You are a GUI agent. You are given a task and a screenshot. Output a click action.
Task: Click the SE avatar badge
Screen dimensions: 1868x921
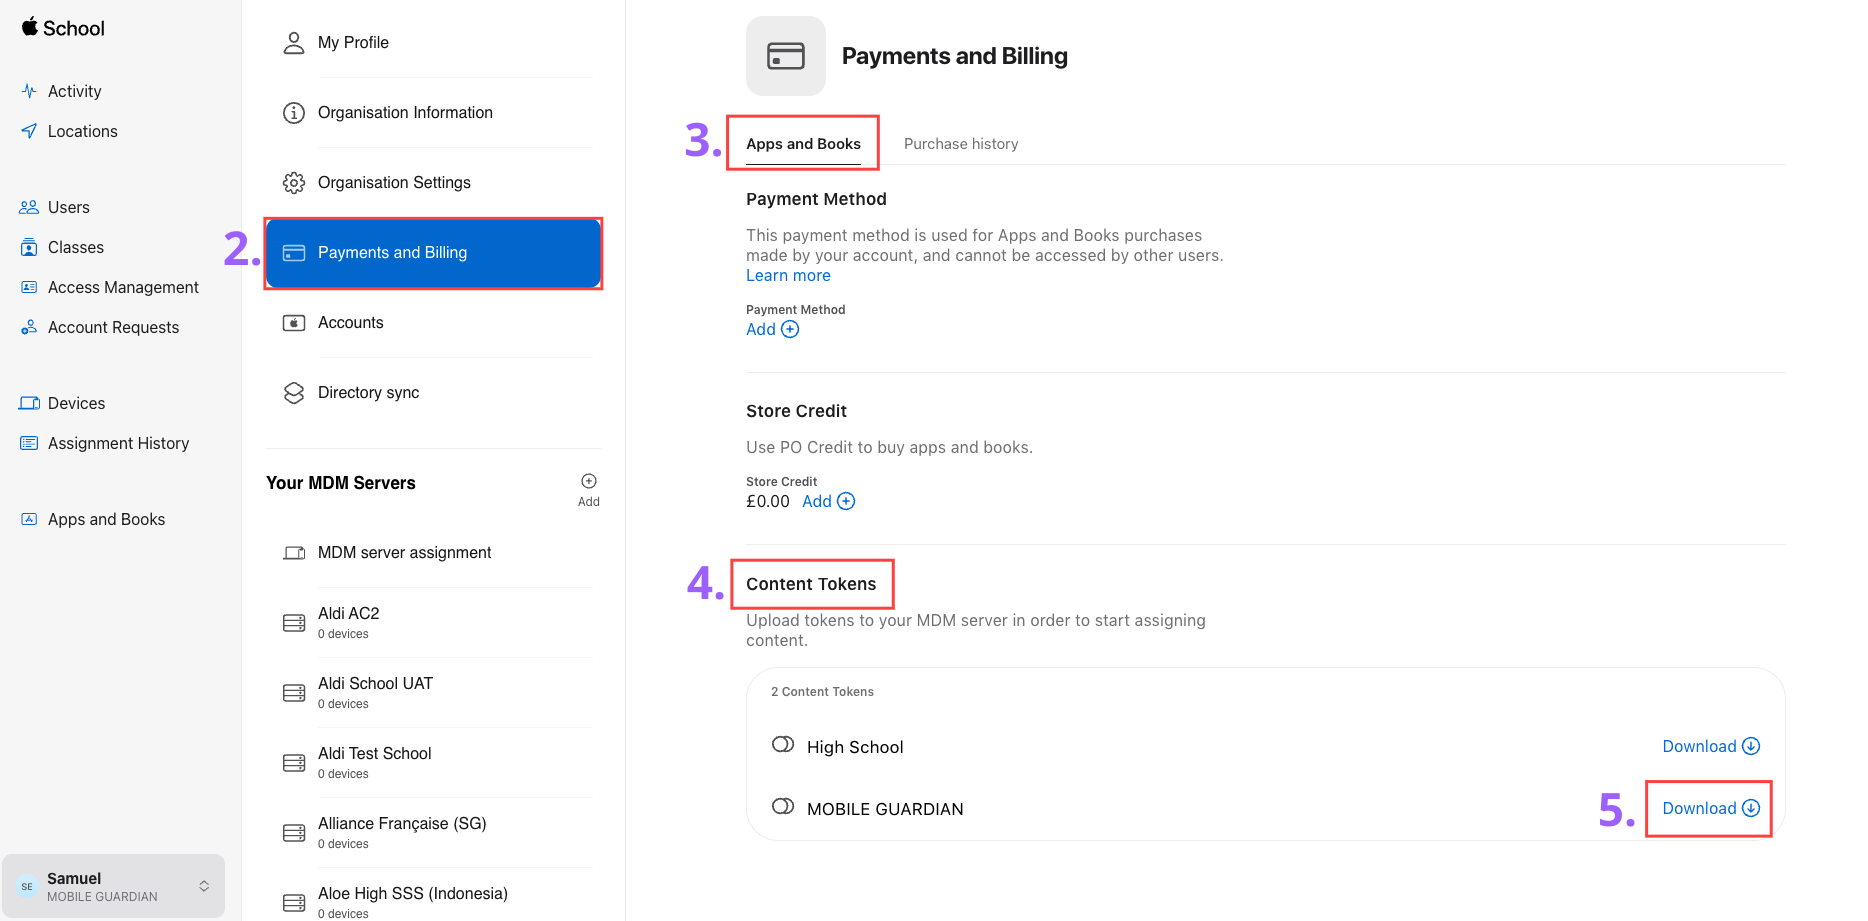click(27, 886)
